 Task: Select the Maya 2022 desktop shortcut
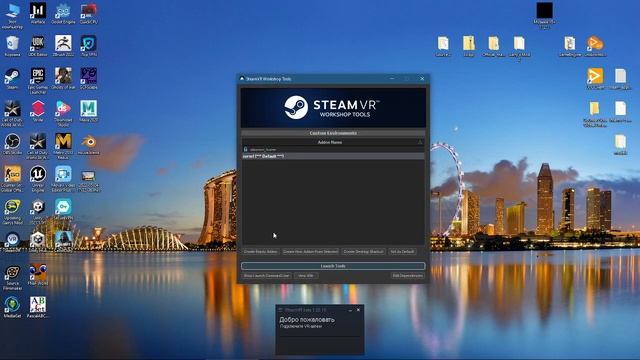tap(89, 111)
